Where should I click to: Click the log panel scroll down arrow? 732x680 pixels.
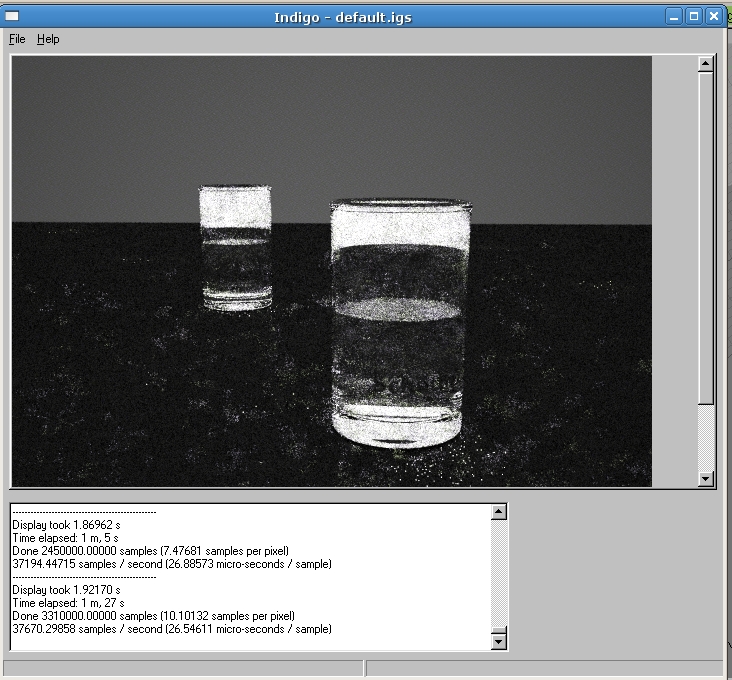coord(500,642)
